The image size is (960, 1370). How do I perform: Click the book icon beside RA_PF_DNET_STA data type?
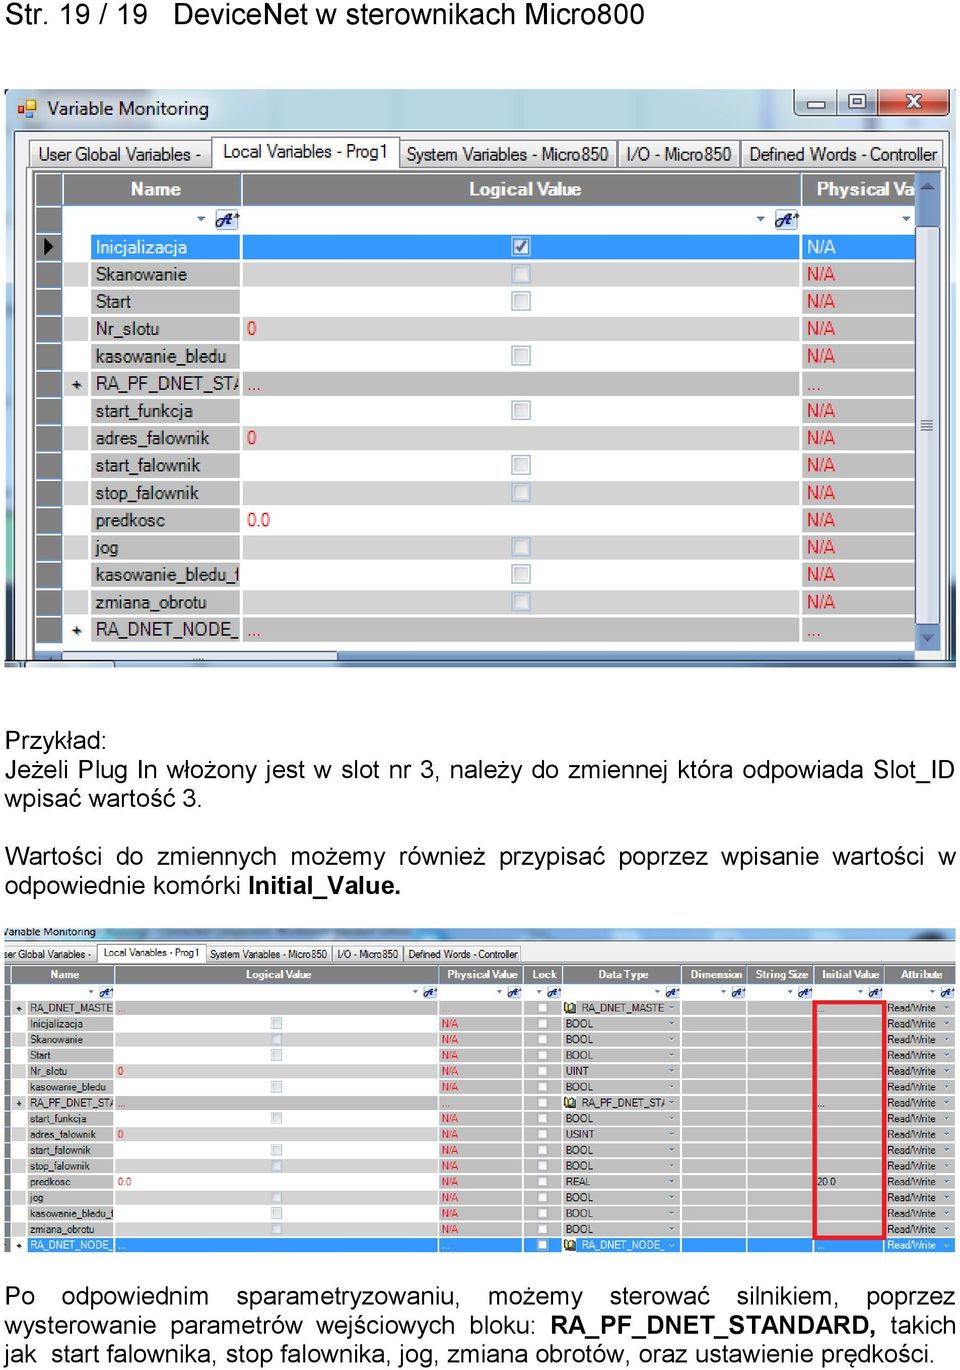coord(570,1102)
